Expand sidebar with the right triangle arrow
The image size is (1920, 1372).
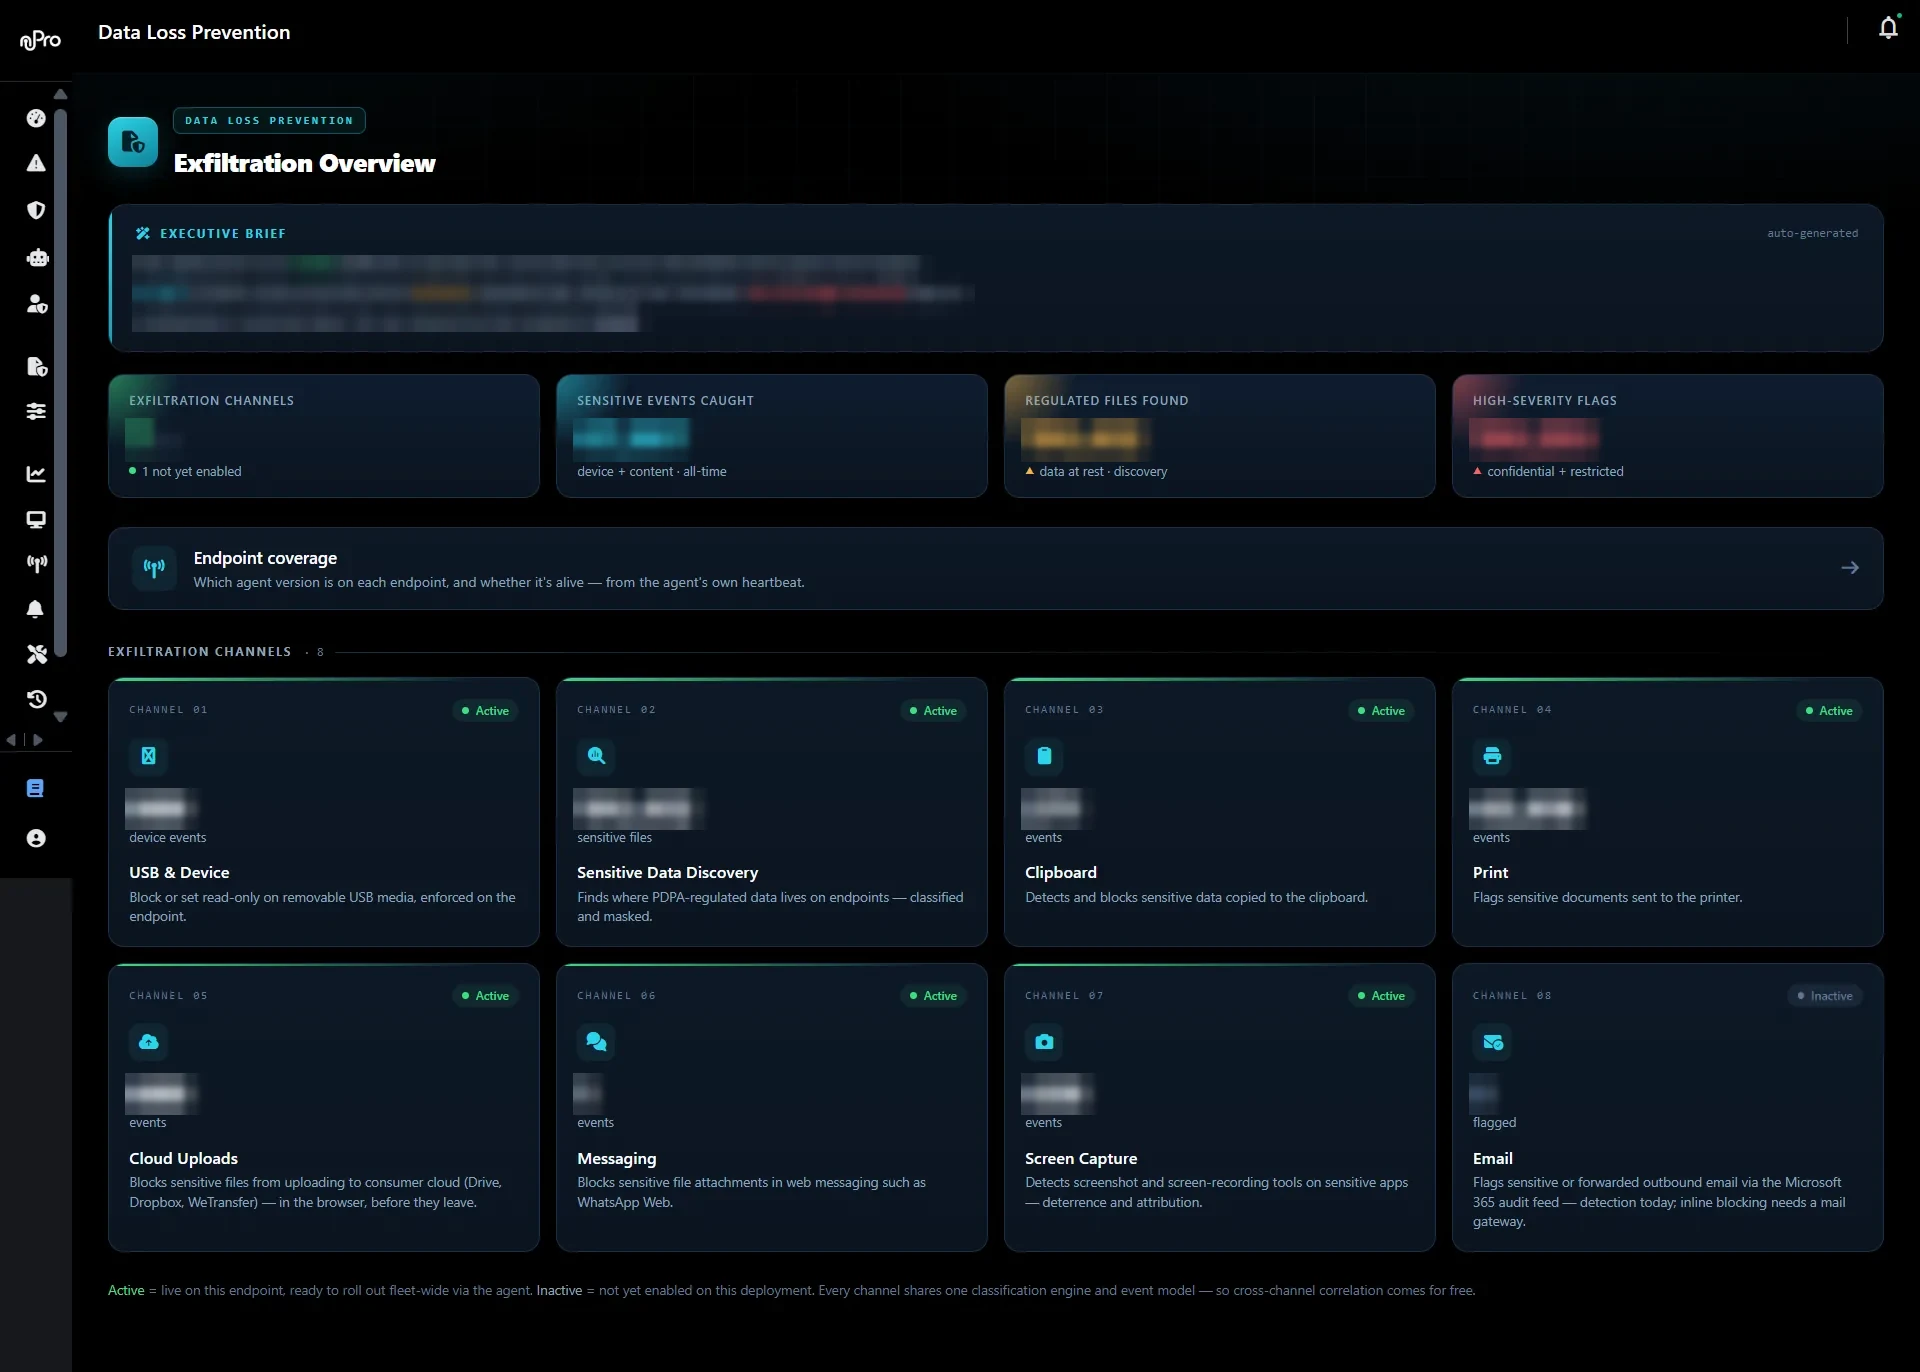pyautogui.click(x=38, y=740)
